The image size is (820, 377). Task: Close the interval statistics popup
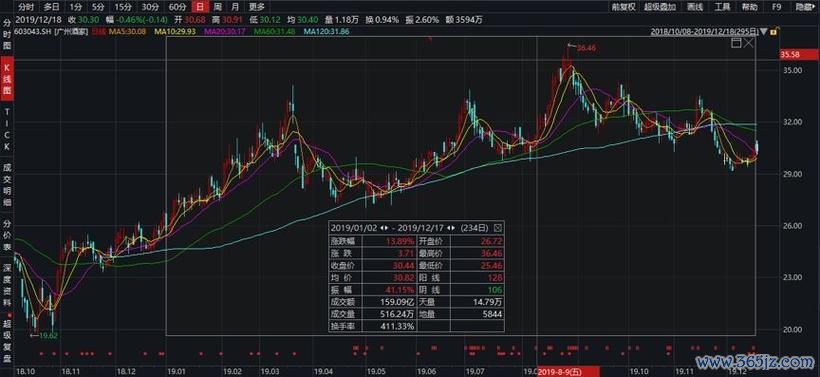pos(498,227)
